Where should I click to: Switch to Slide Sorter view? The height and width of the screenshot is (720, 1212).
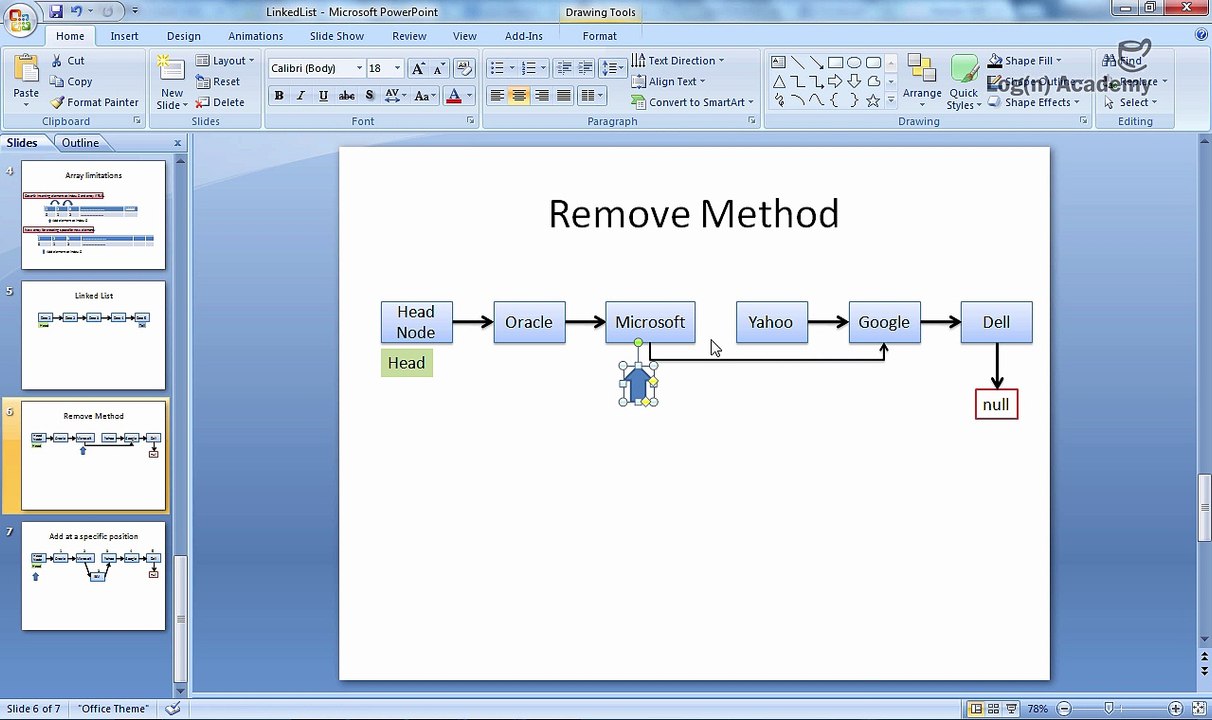pos(994,709)
